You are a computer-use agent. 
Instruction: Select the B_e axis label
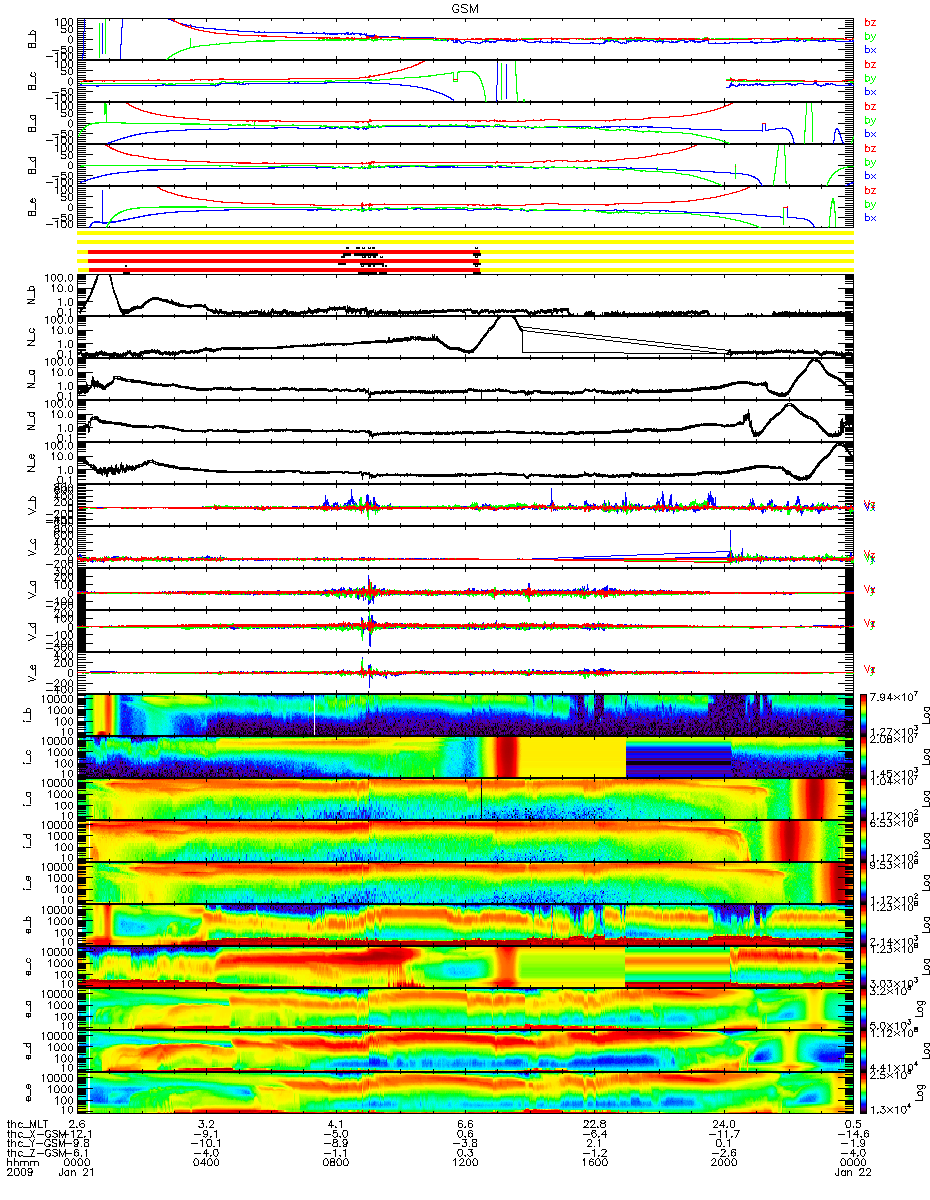pyautogui.click(x=32, y=206)
